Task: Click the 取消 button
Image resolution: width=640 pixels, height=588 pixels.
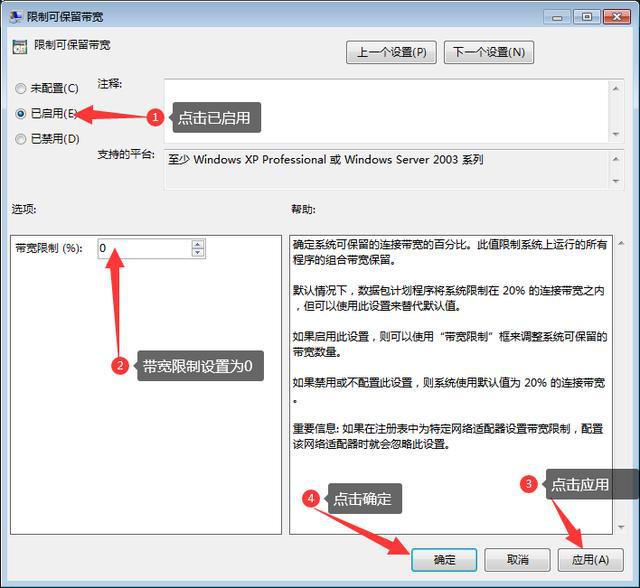Action: (517, 559)
